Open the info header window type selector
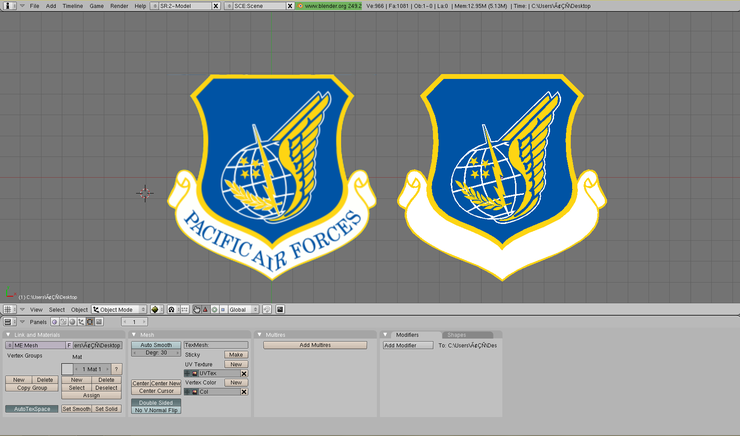 pos(10,6)
